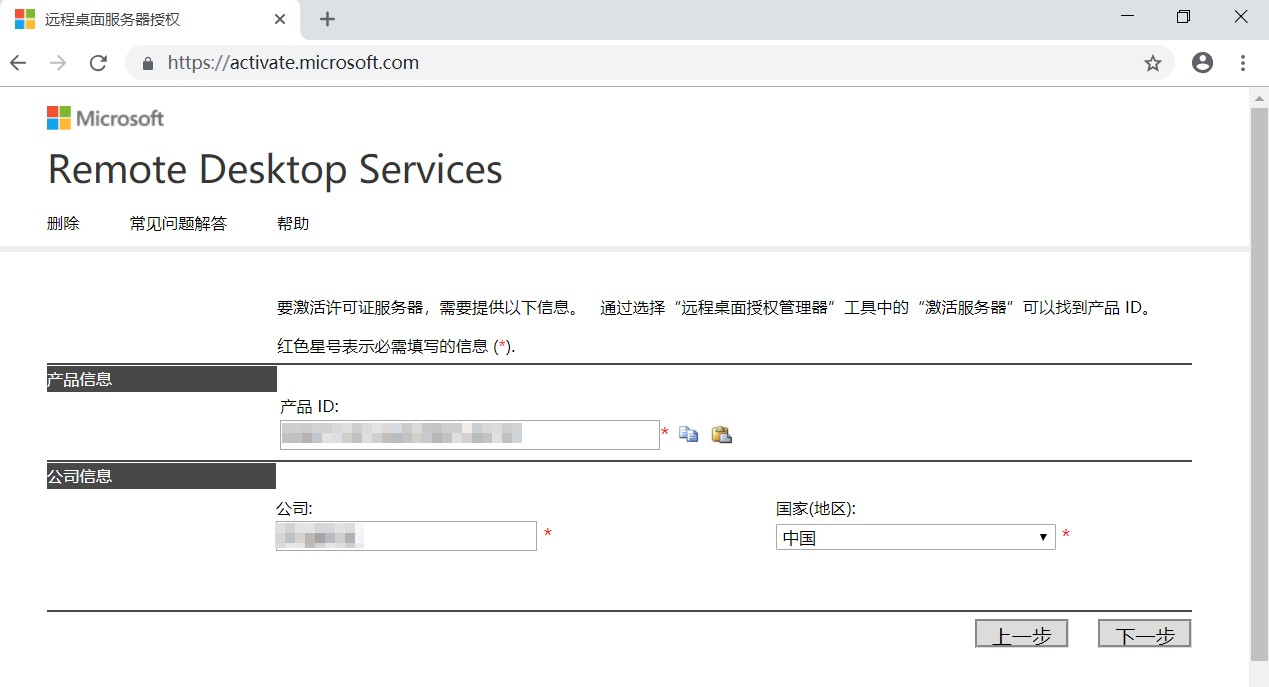Click the 公司: label

[x=294, y=508]
